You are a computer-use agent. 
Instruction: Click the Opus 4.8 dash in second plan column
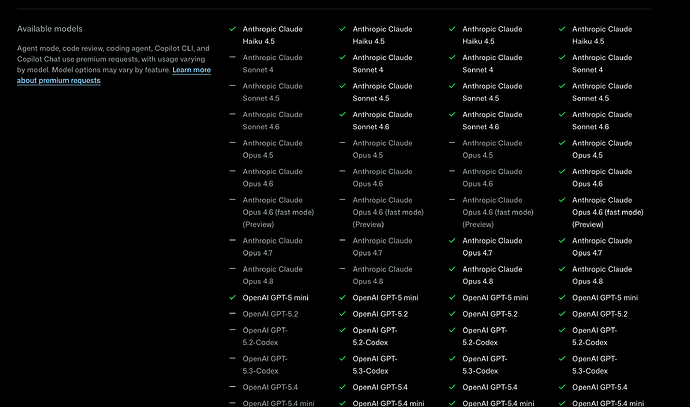point(342,269)
